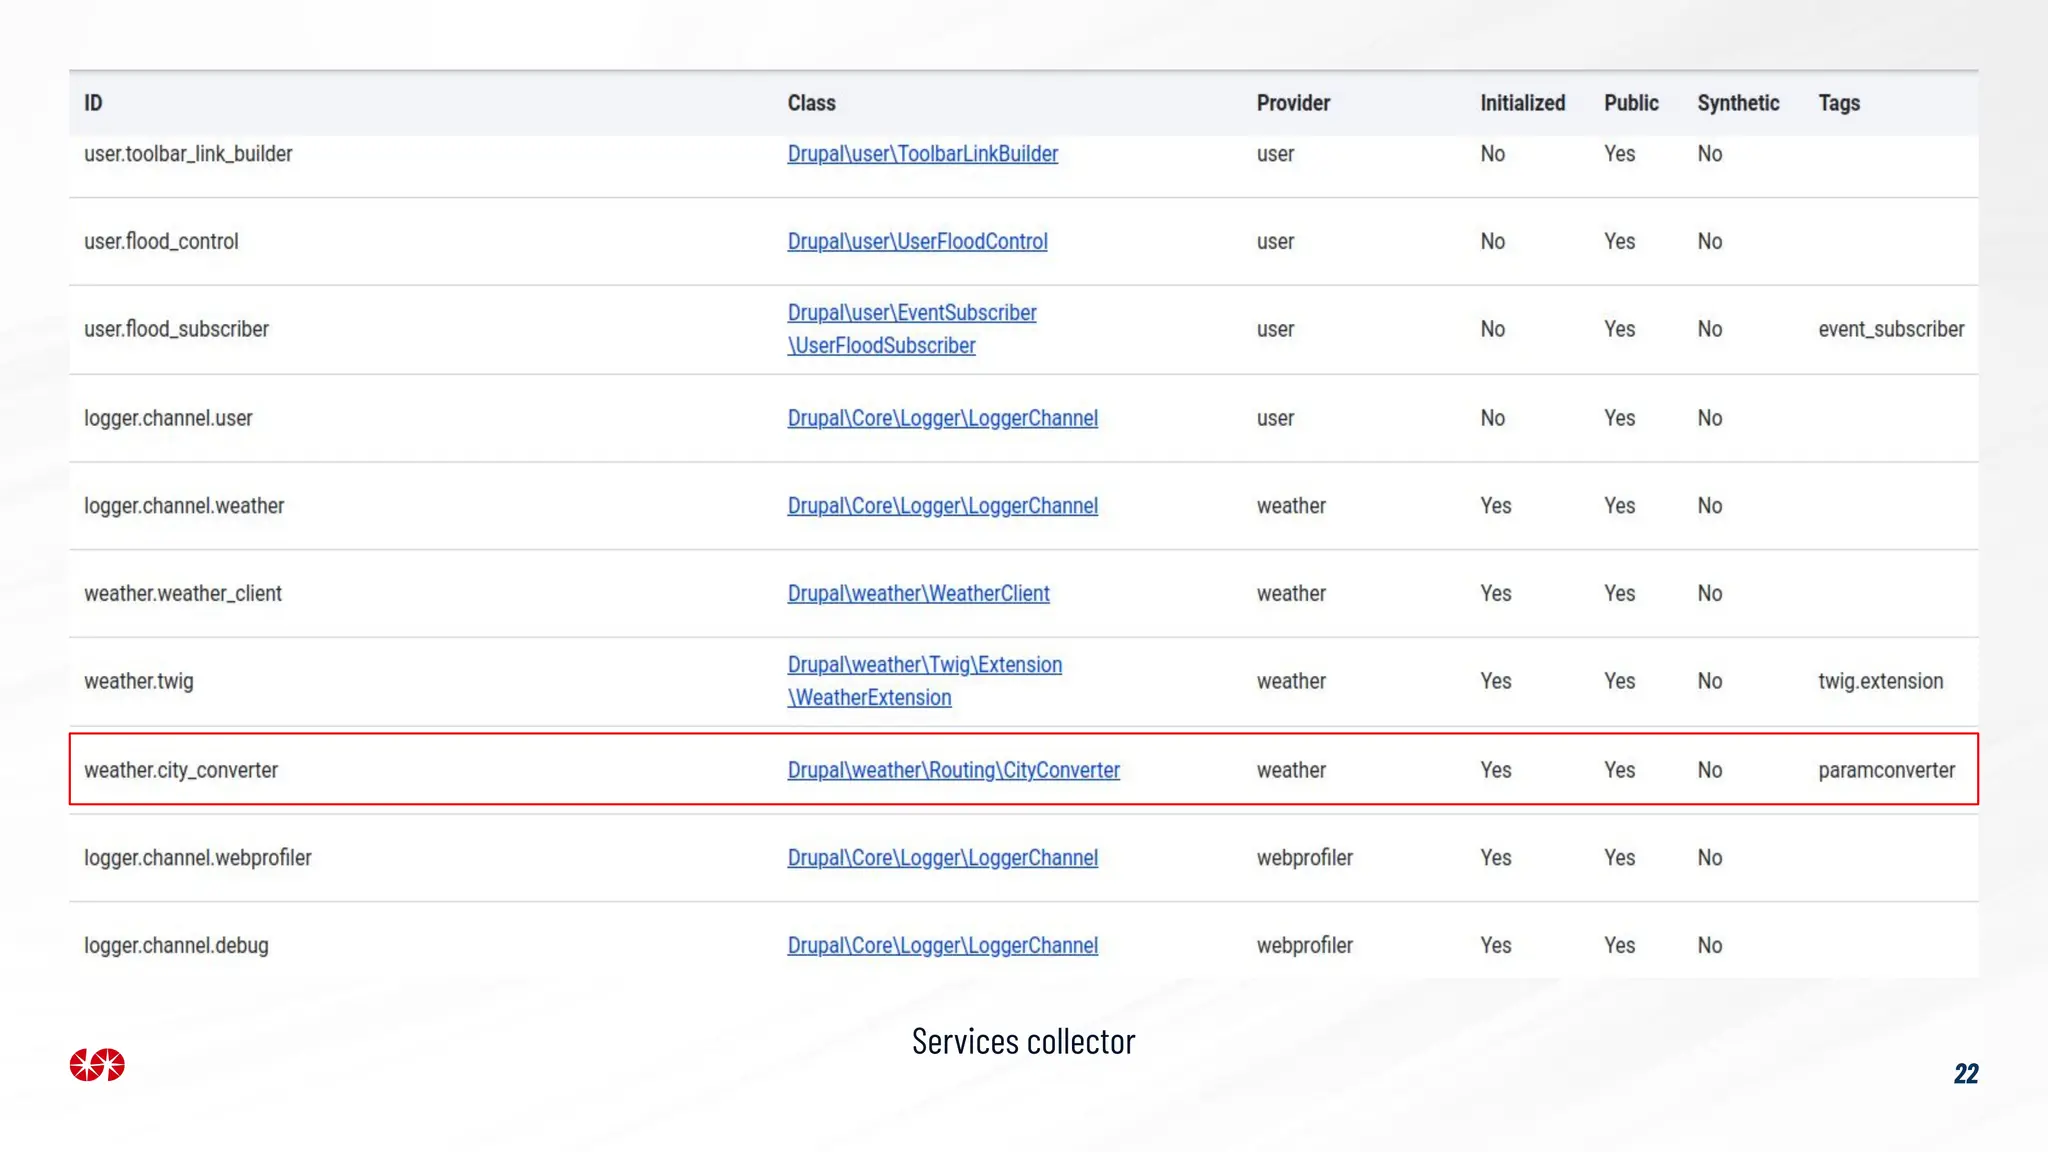The image size is (2048, 1152).
Task: Click the Synthetic column header
Action: coord(1738,103)
